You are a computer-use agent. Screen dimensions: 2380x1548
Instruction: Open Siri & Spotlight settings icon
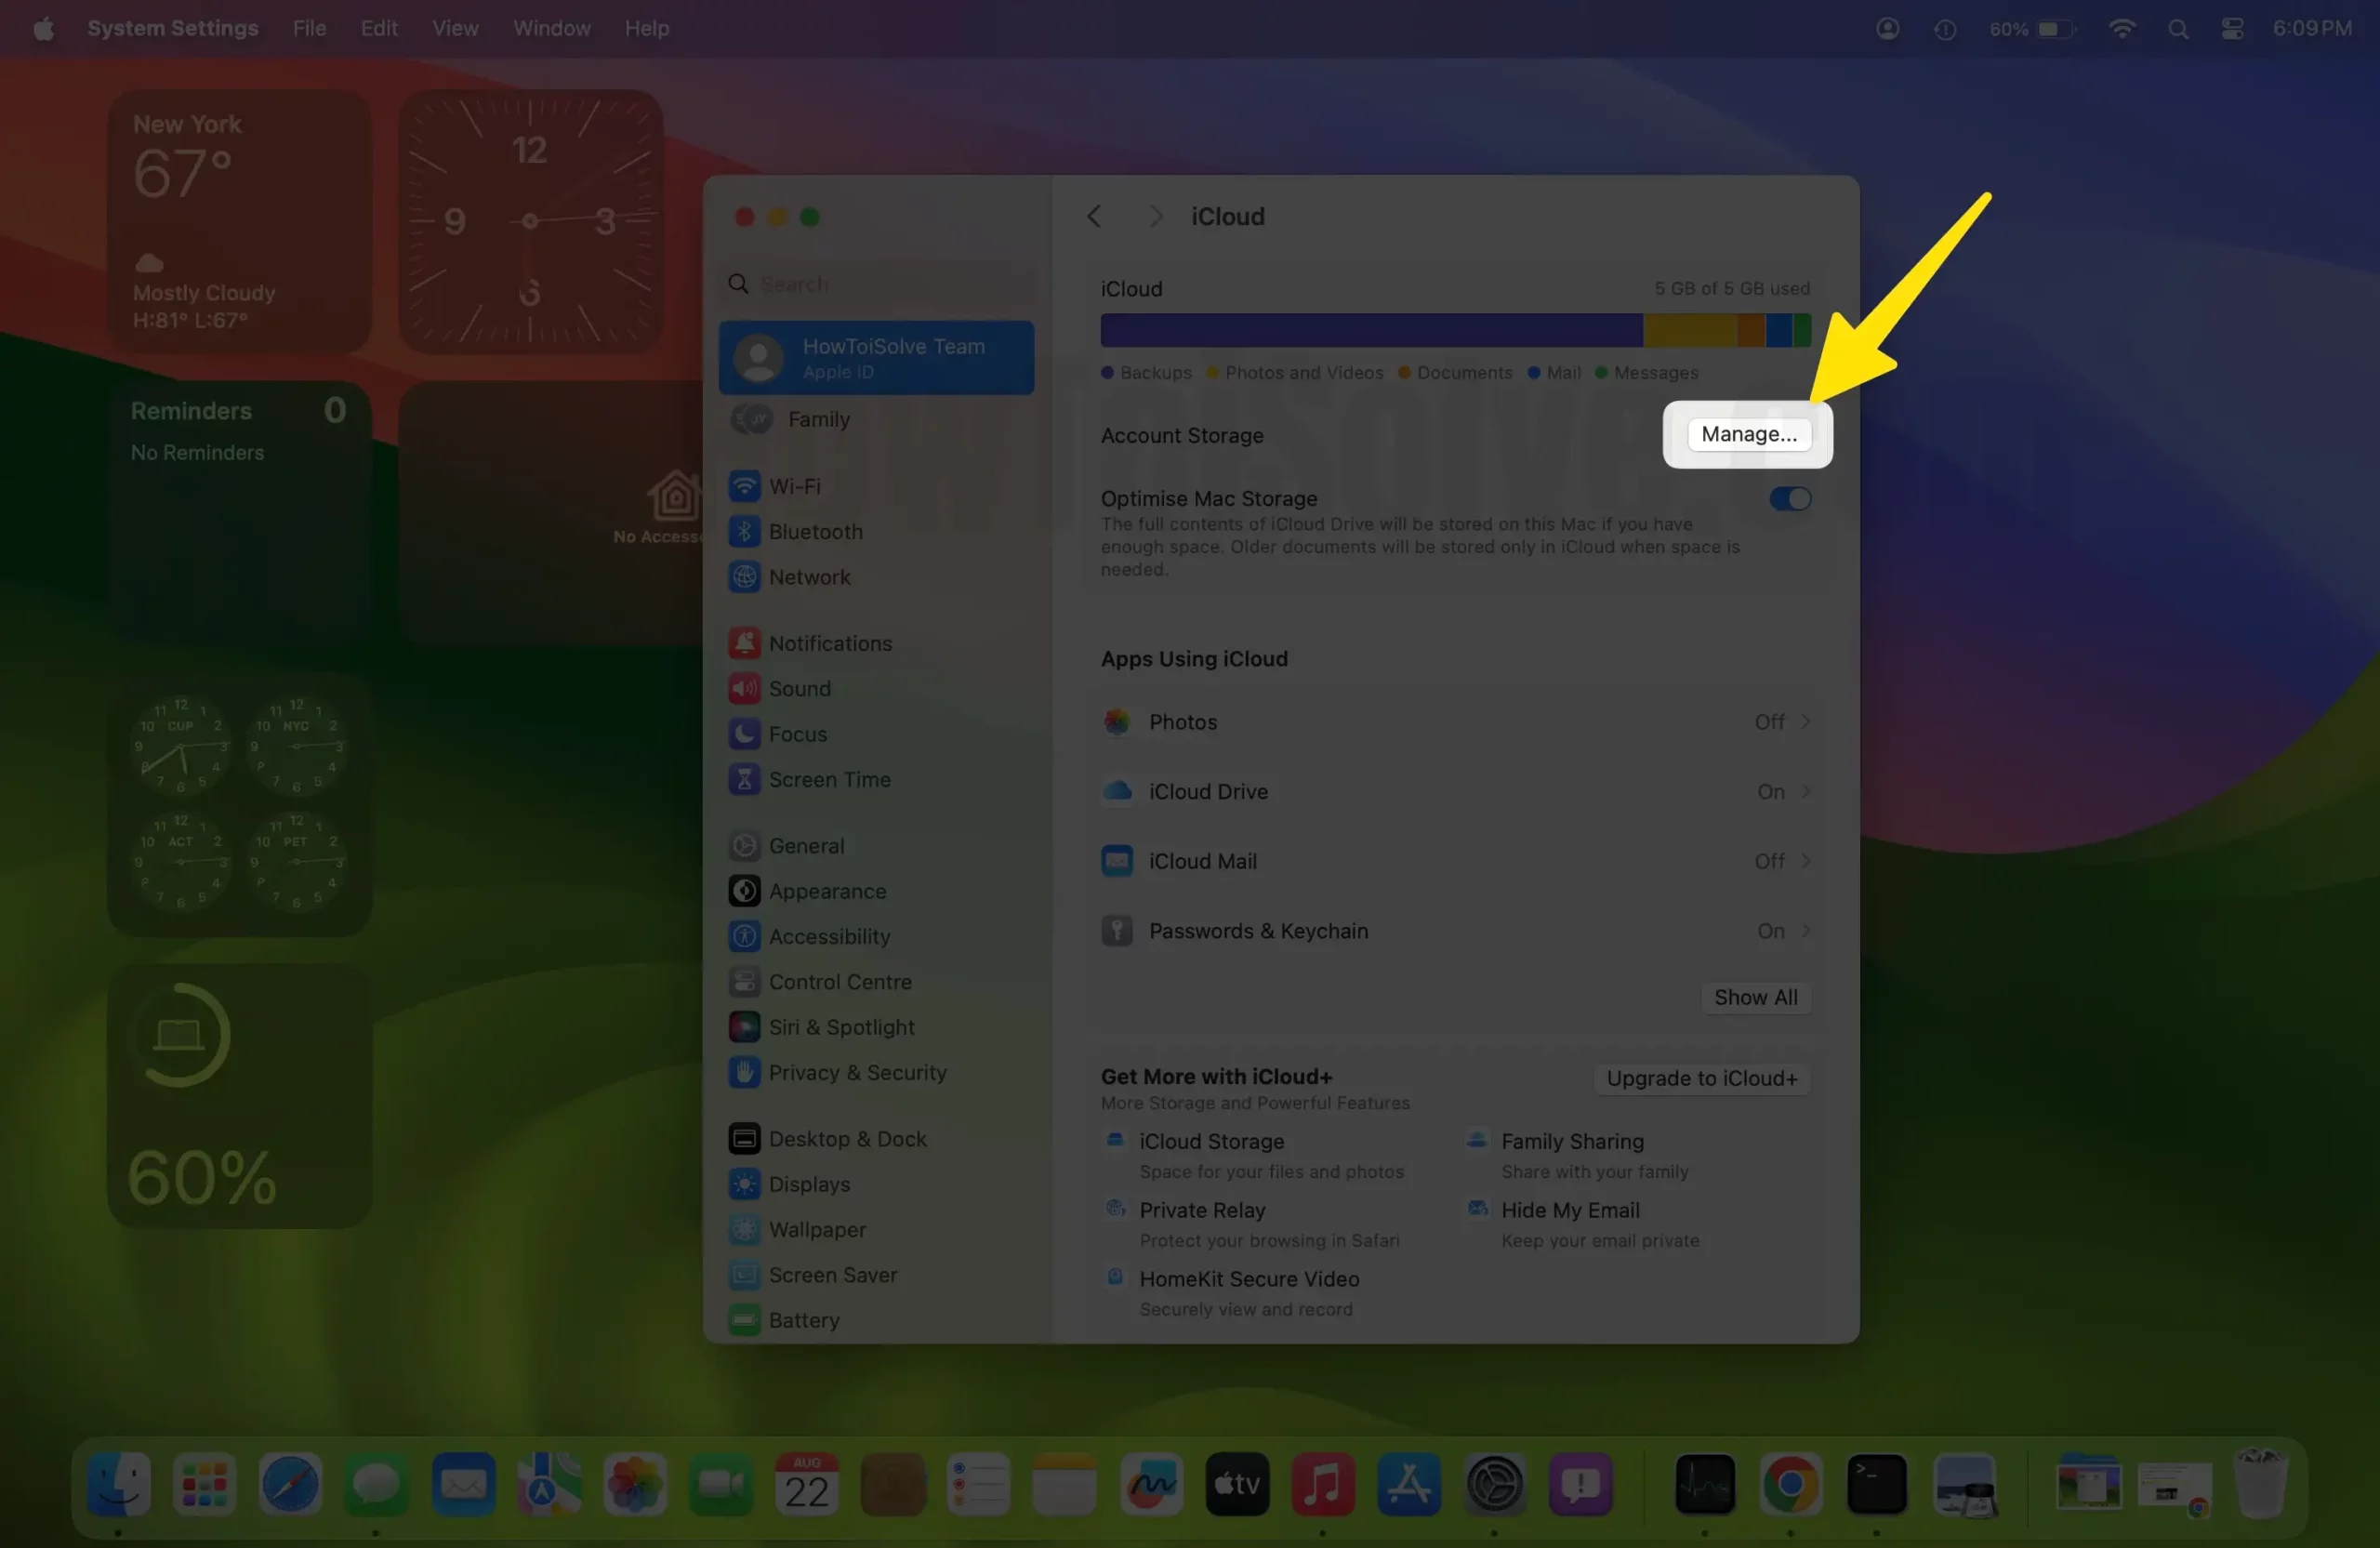[x=744, y=1027]
